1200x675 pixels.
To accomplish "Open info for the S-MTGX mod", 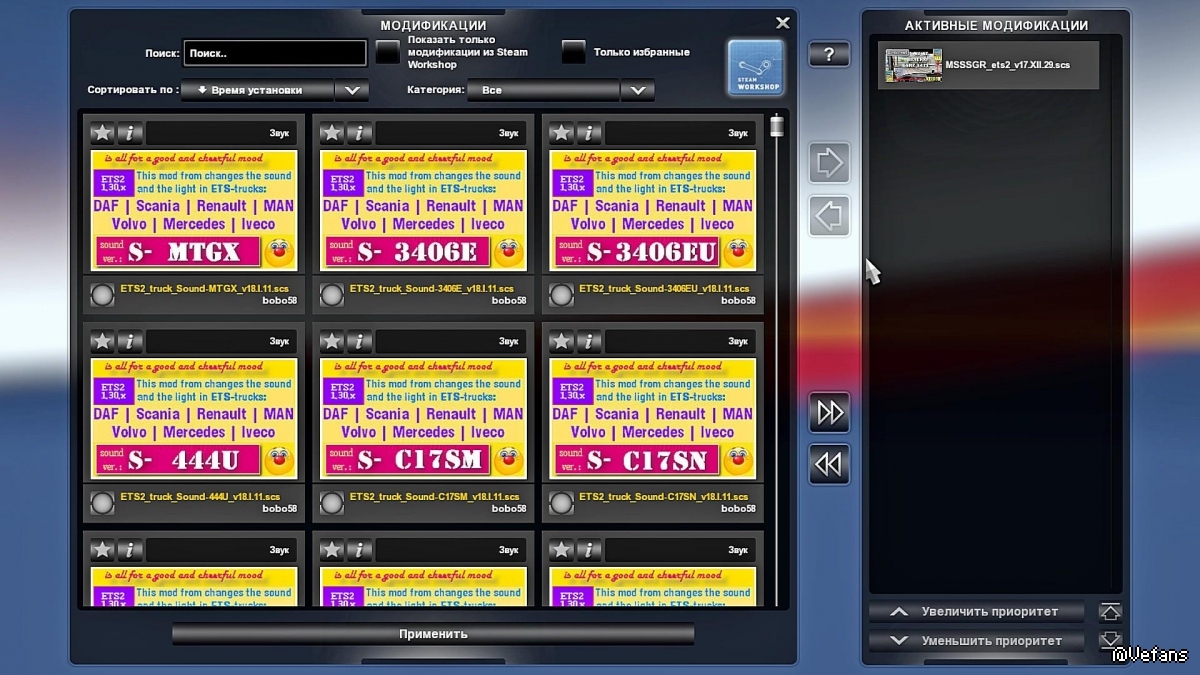I will click(x=130, y=133).
